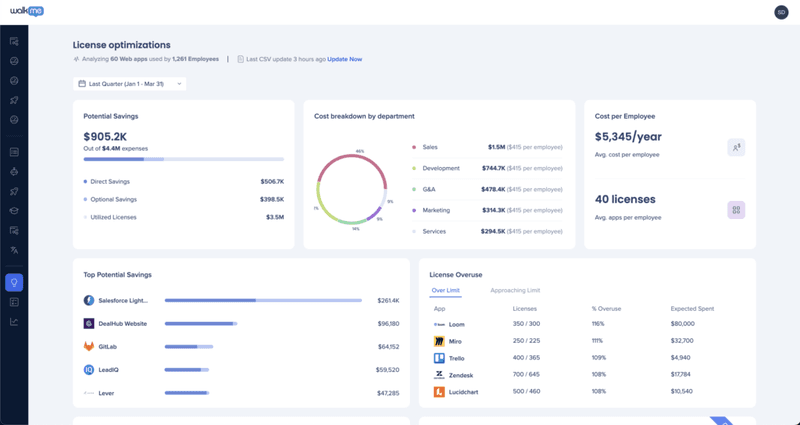
Task: Click the Update Now link
Action: click(x=344, y=59)
